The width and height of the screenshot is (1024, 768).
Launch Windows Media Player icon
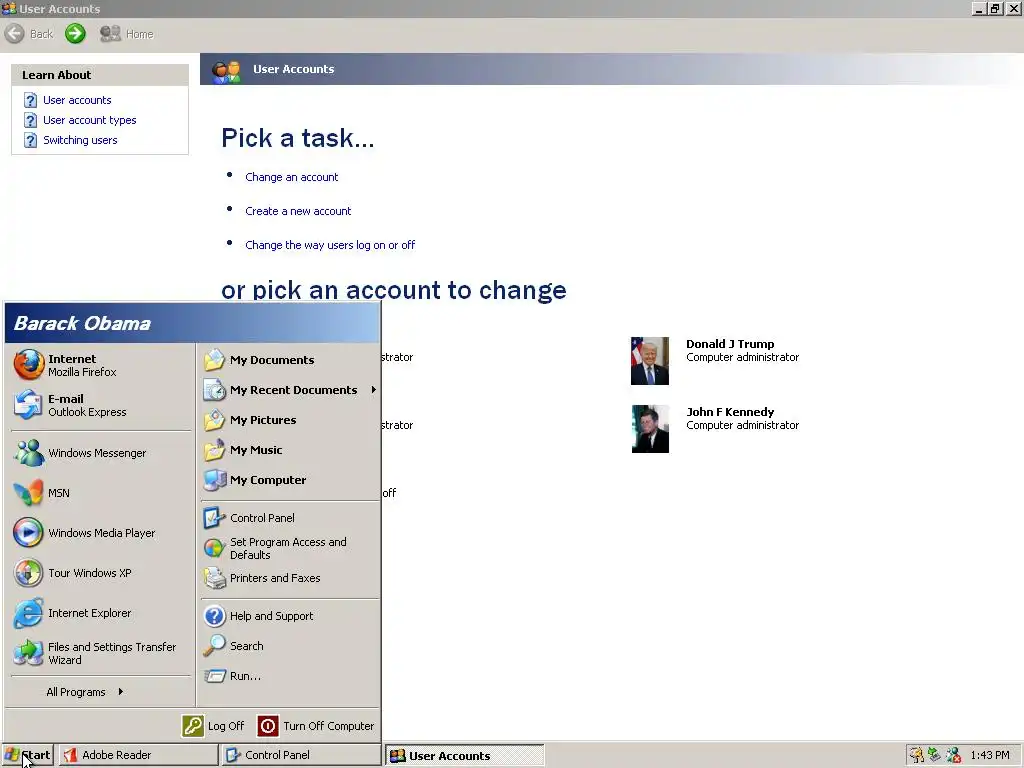coord(29,533)
